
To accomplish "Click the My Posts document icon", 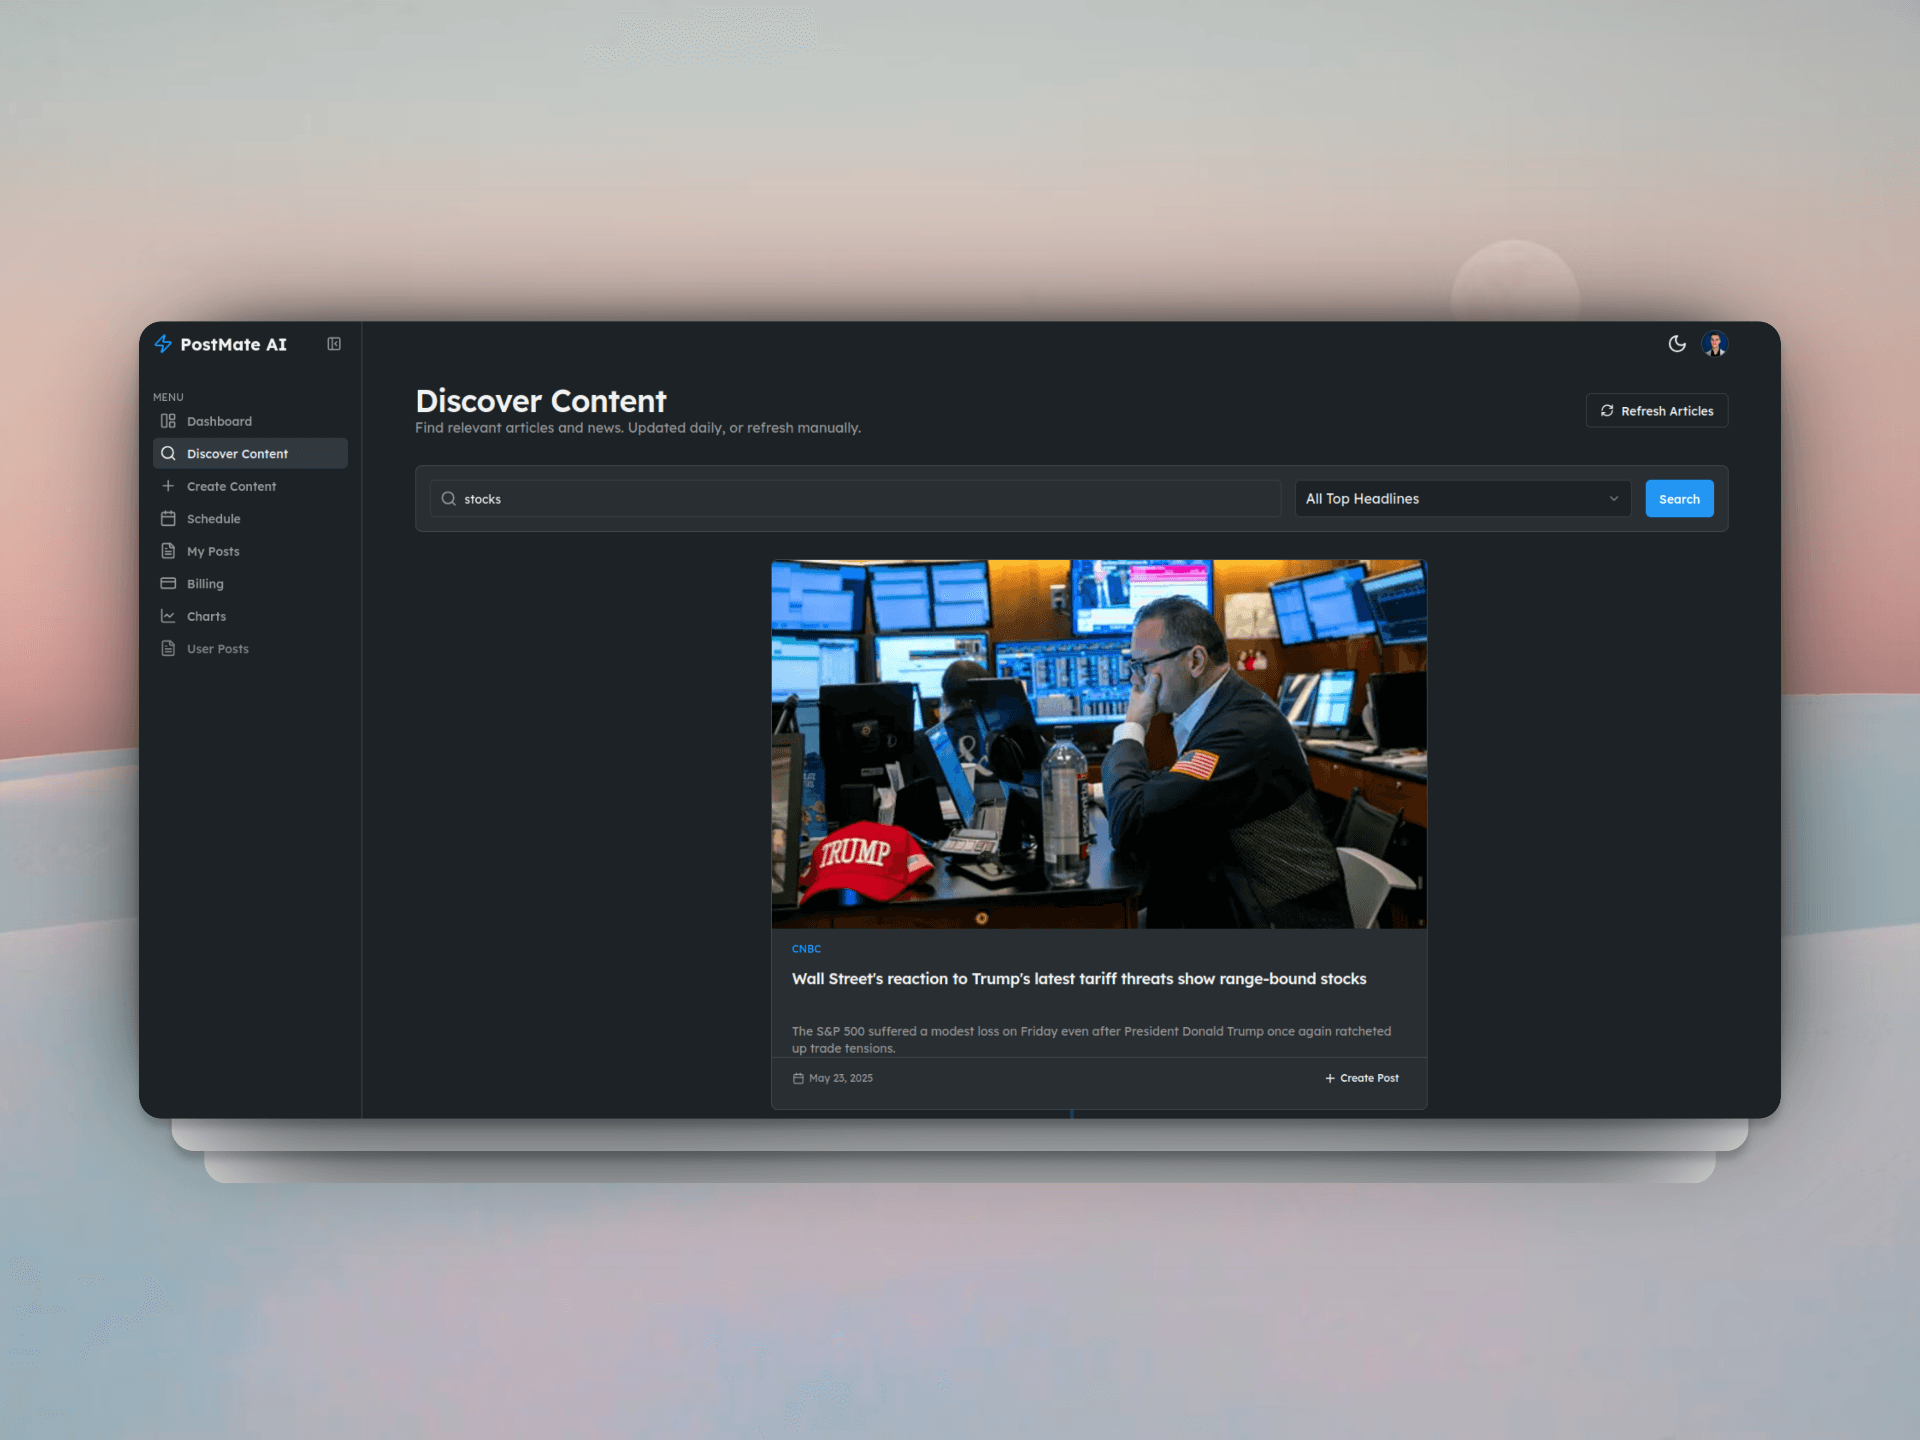I will (168, 551).
